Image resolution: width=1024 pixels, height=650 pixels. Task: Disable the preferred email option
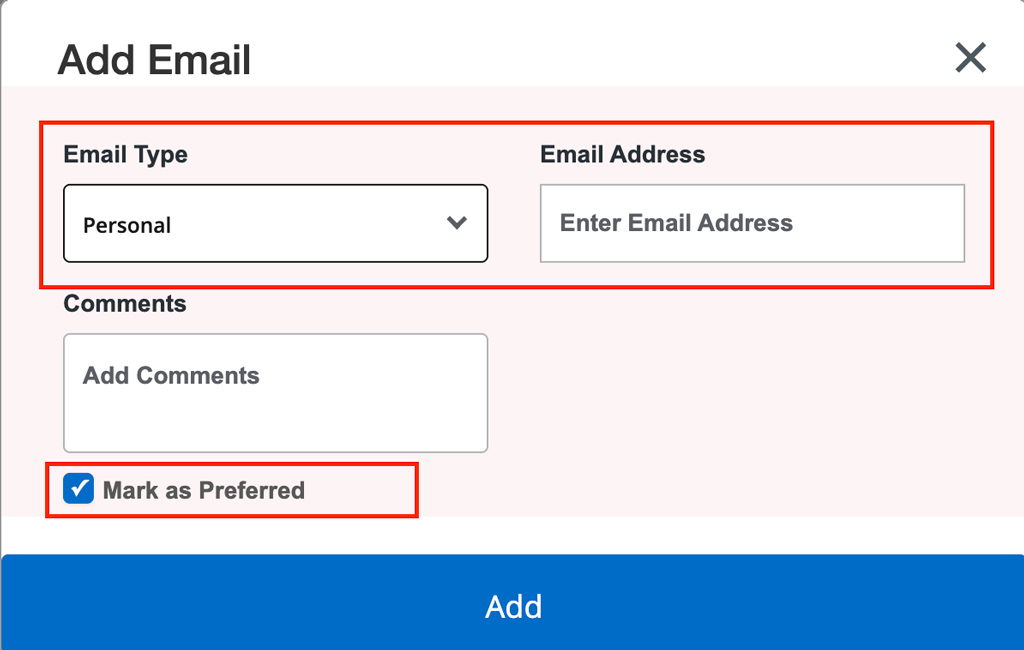pos(78,489)
